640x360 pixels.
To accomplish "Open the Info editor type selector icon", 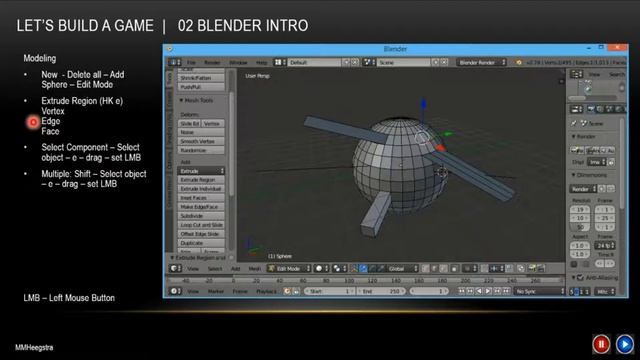I will 175,62.
